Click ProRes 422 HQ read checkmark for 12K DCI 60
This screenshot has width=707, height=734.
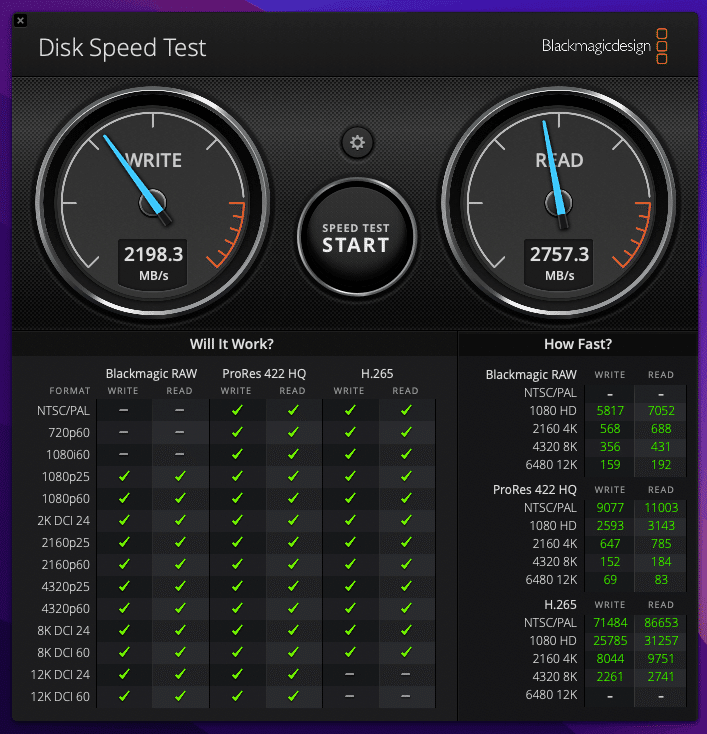294,696
